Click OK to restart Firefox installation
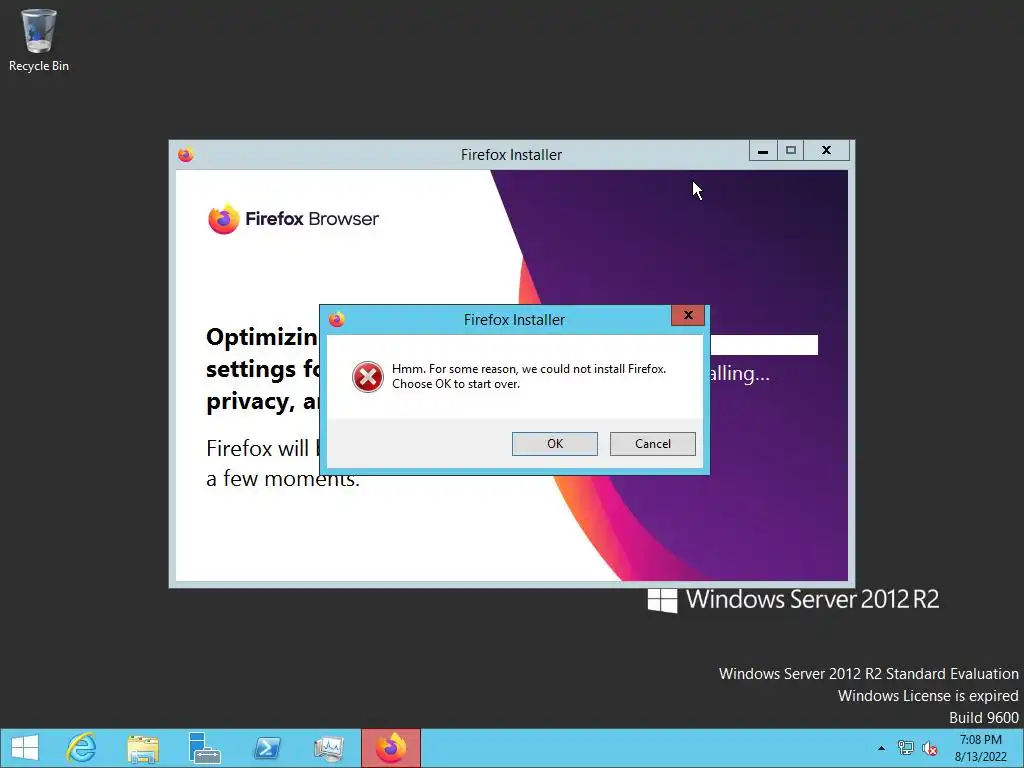Screen dimensions: 1024x768 pyautogui.click(x=554, y=443)
